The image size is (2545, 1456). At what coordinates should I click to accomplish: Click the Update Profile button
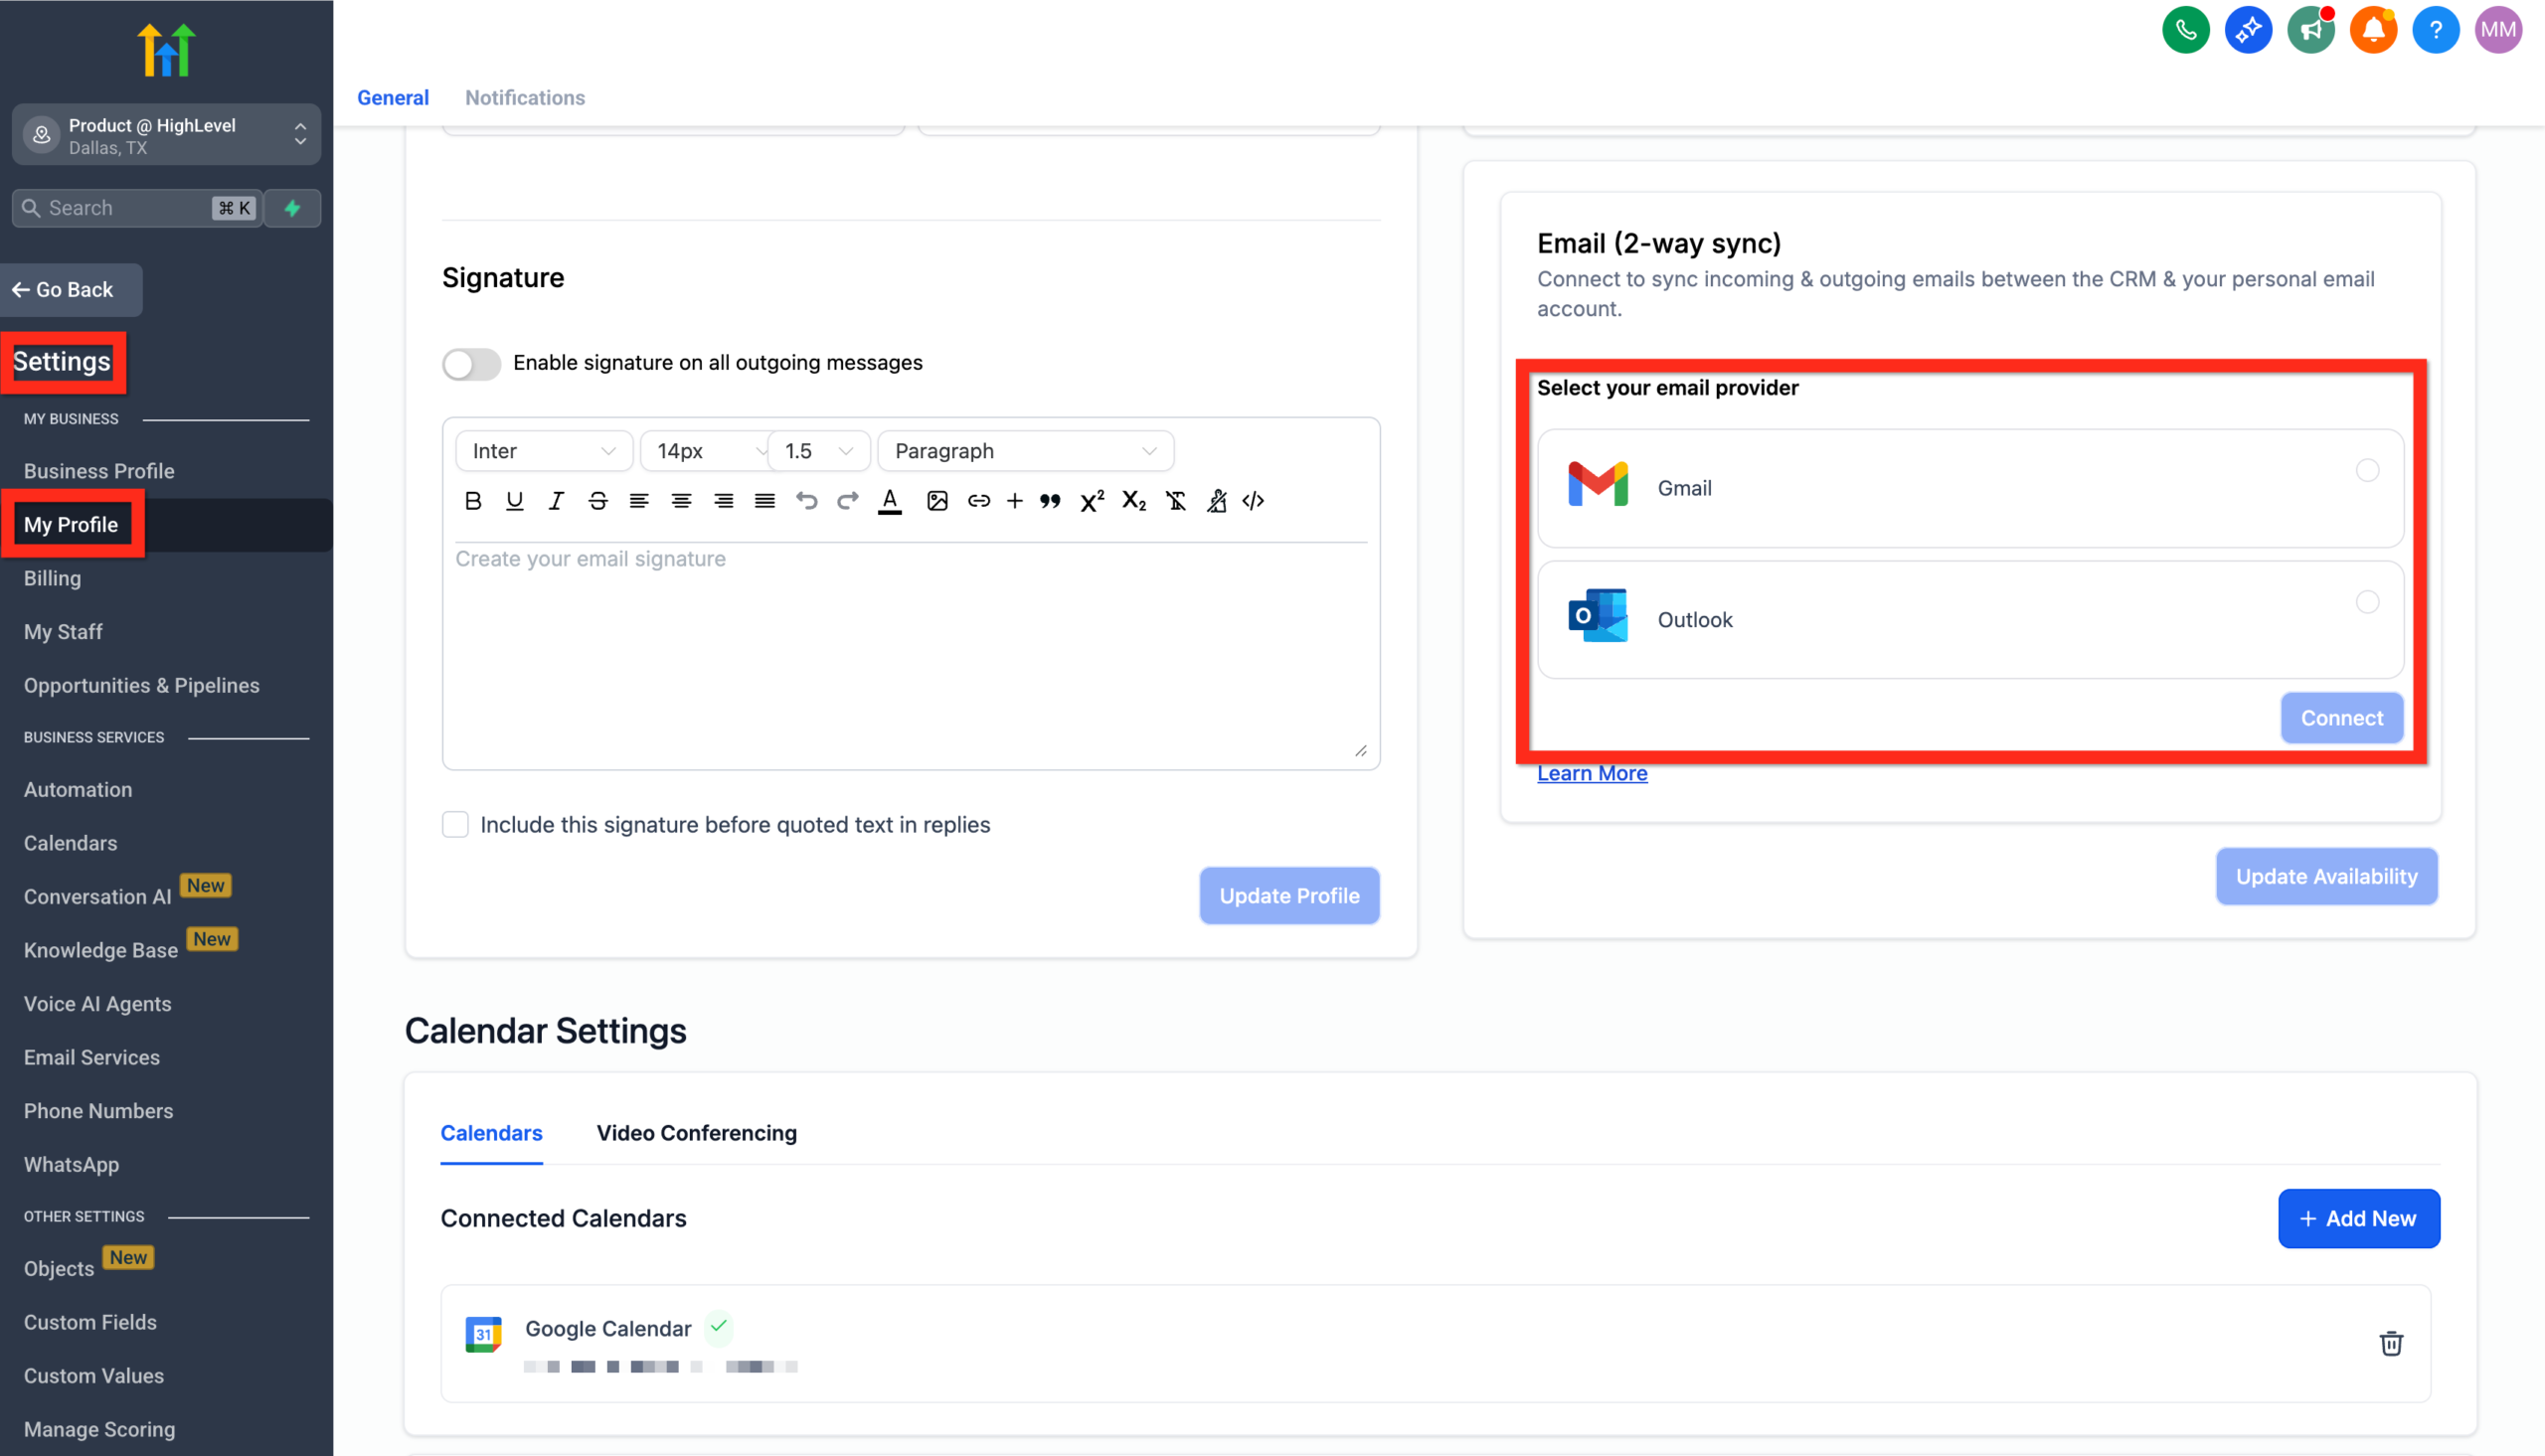pyautogui.click(x=1288, y=895)
